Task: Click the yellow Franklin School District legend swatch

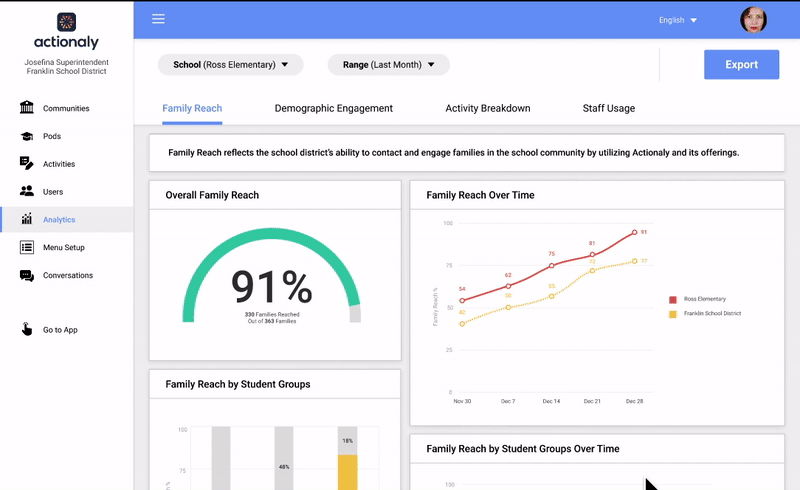Action: [x=672, y=314]
